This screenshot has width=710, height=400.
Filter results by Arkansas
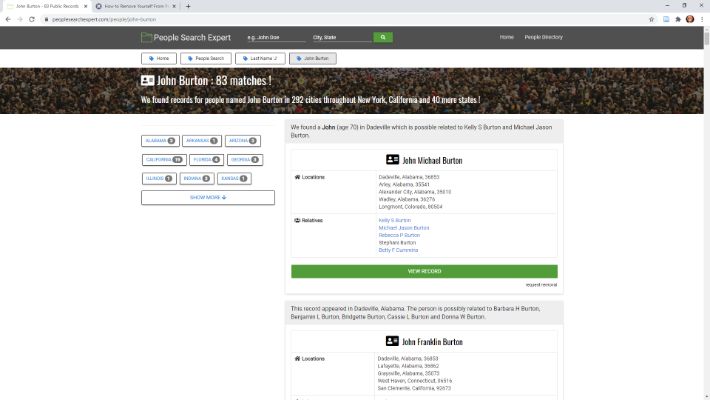(202, 141)
